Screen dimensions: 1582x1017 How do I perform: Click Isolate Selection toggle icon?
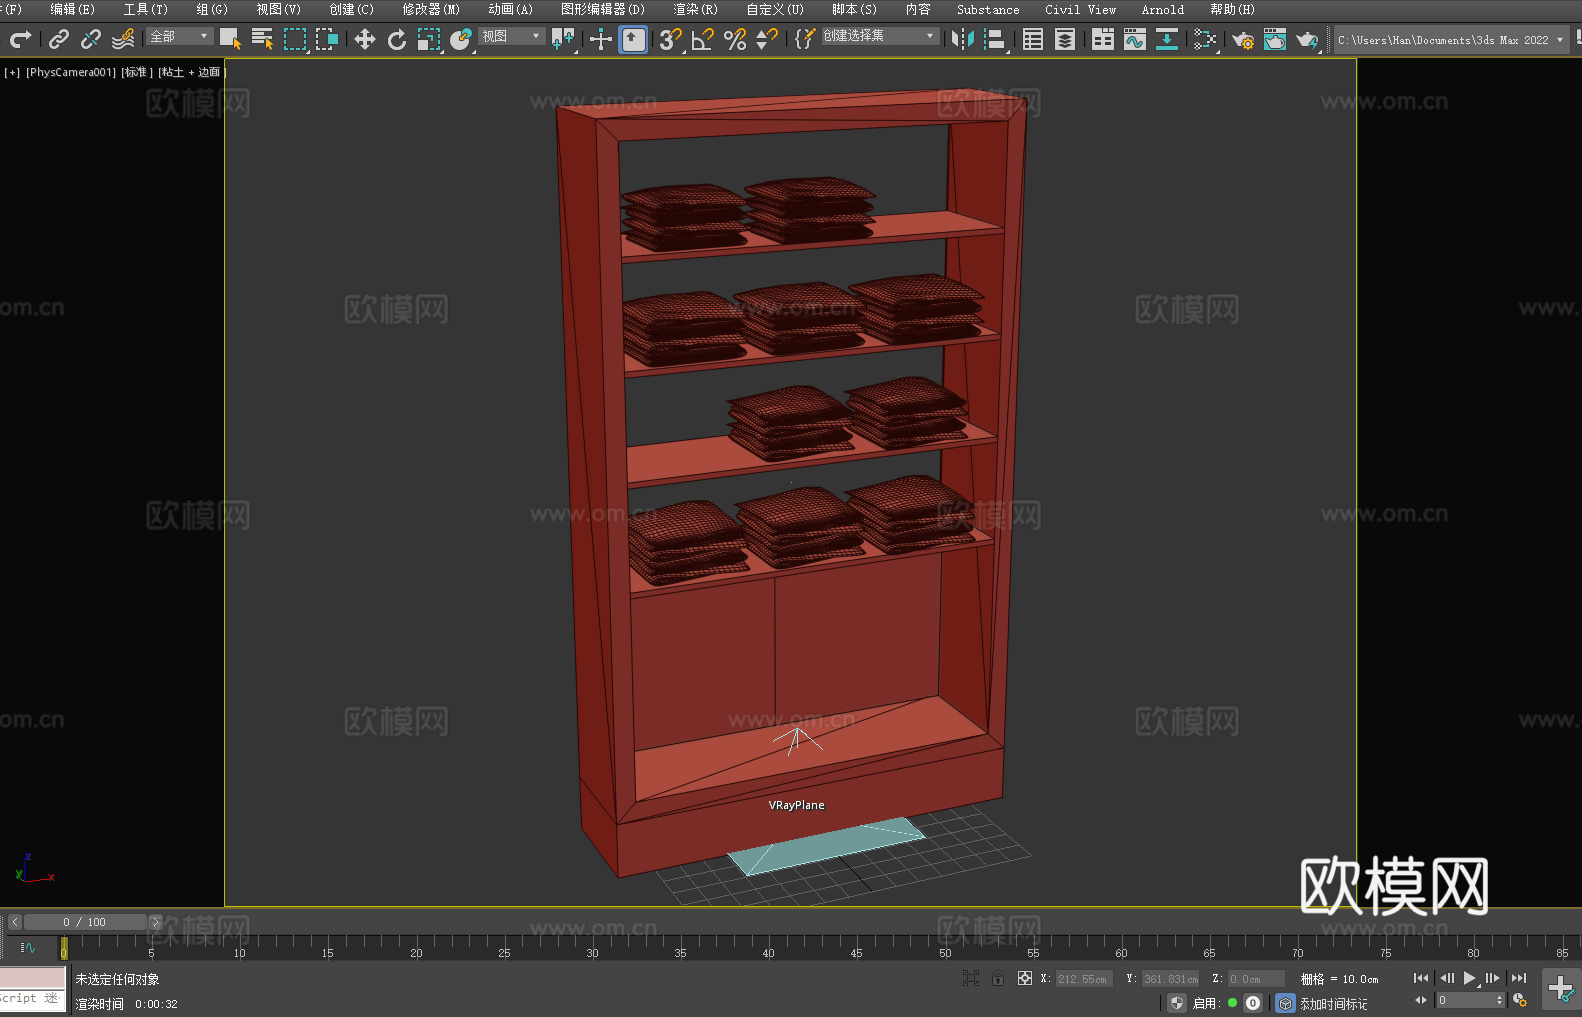pos(971,978)
